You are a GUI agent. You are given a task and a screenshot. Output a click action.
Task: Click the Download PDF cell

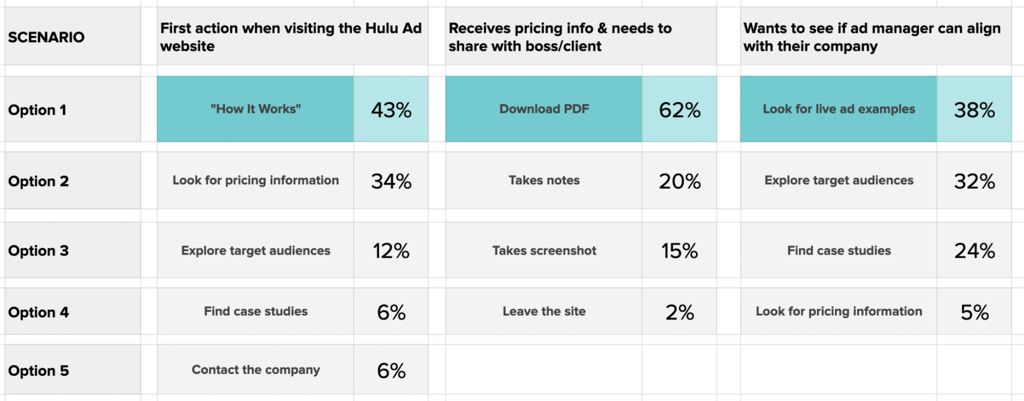point(543,109)
